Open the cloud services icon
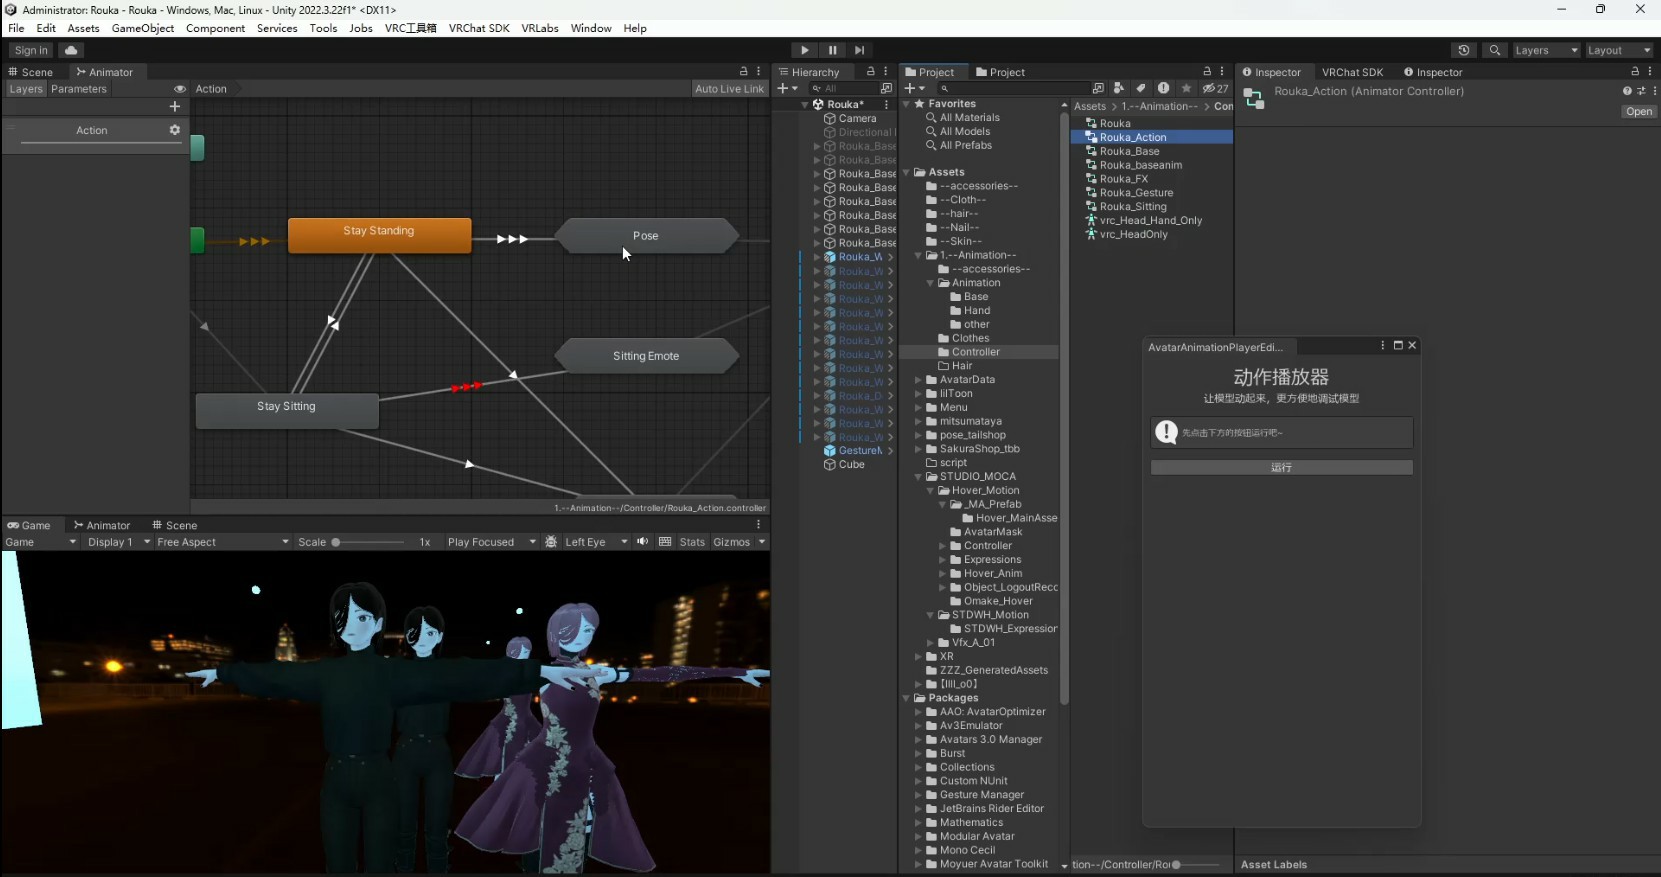1661x877 pixels. tap(71, 50)
